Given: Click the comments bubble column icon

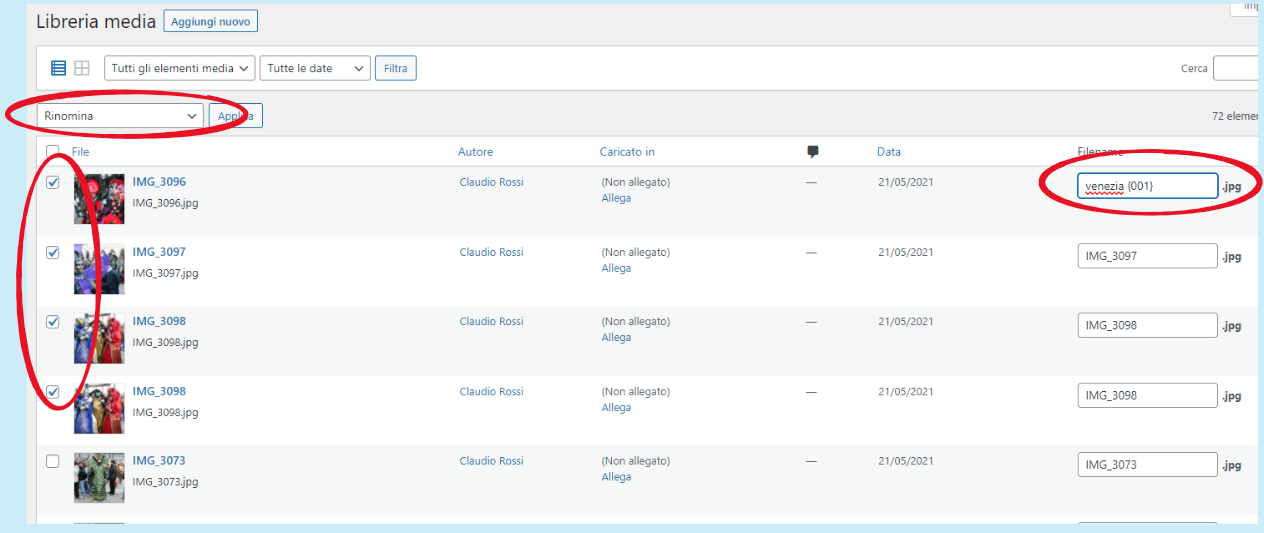Looking at the screenshot, I should [x=813, y=152].
